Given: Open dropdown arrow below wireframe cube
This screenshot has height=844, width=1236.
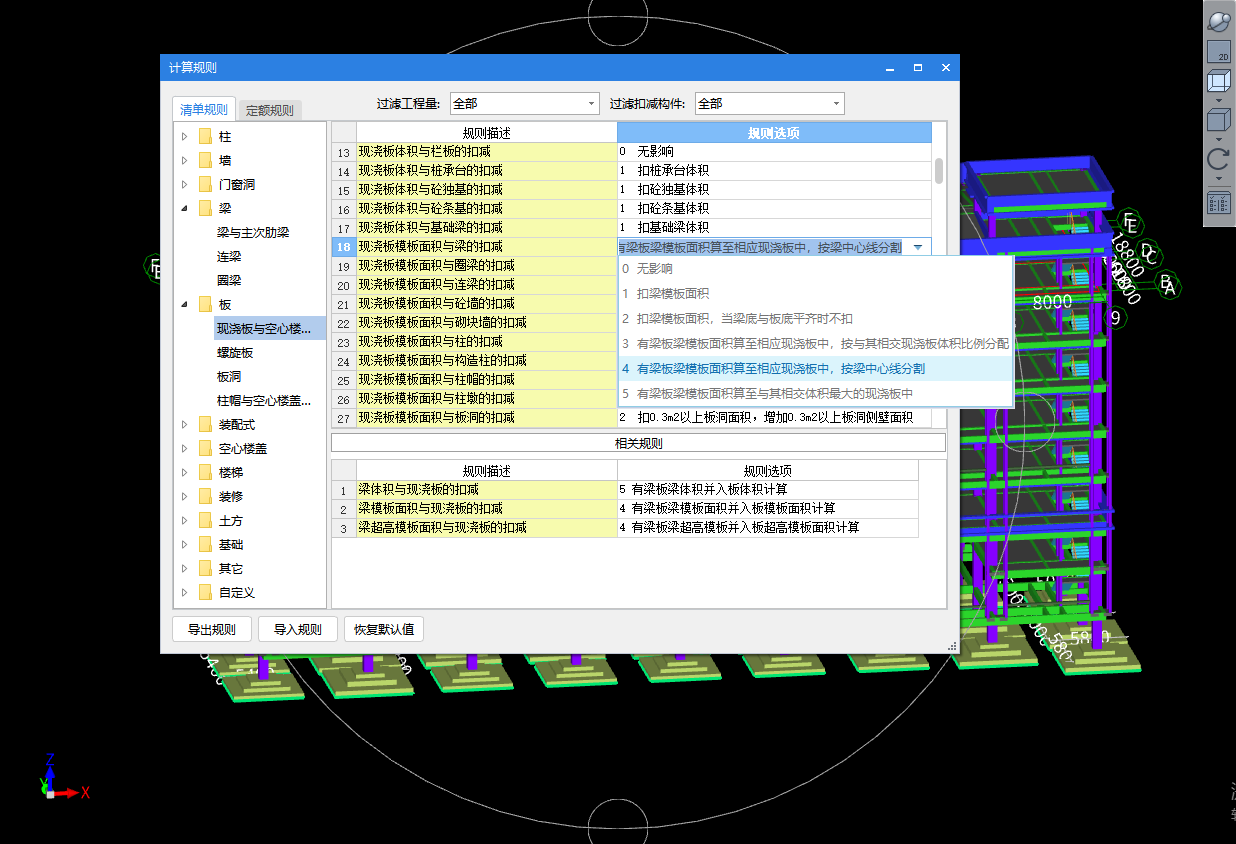Looking at the screenshot, I should (1219, 101).
